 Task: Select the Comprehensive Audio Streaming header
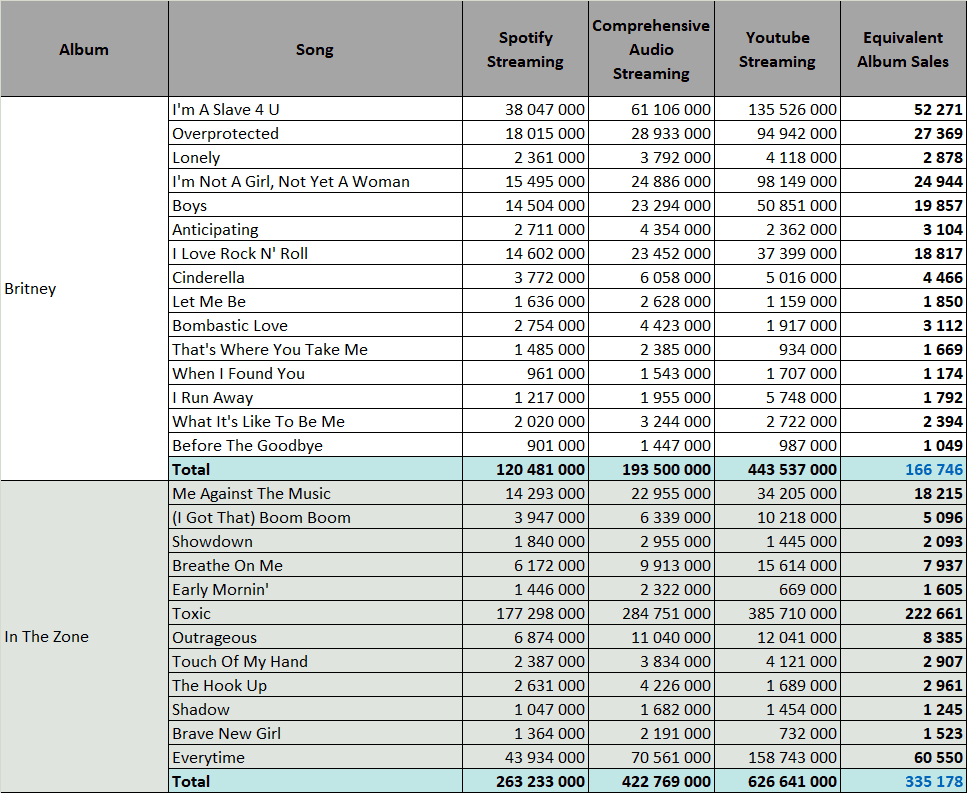click(x=651, y=49)
